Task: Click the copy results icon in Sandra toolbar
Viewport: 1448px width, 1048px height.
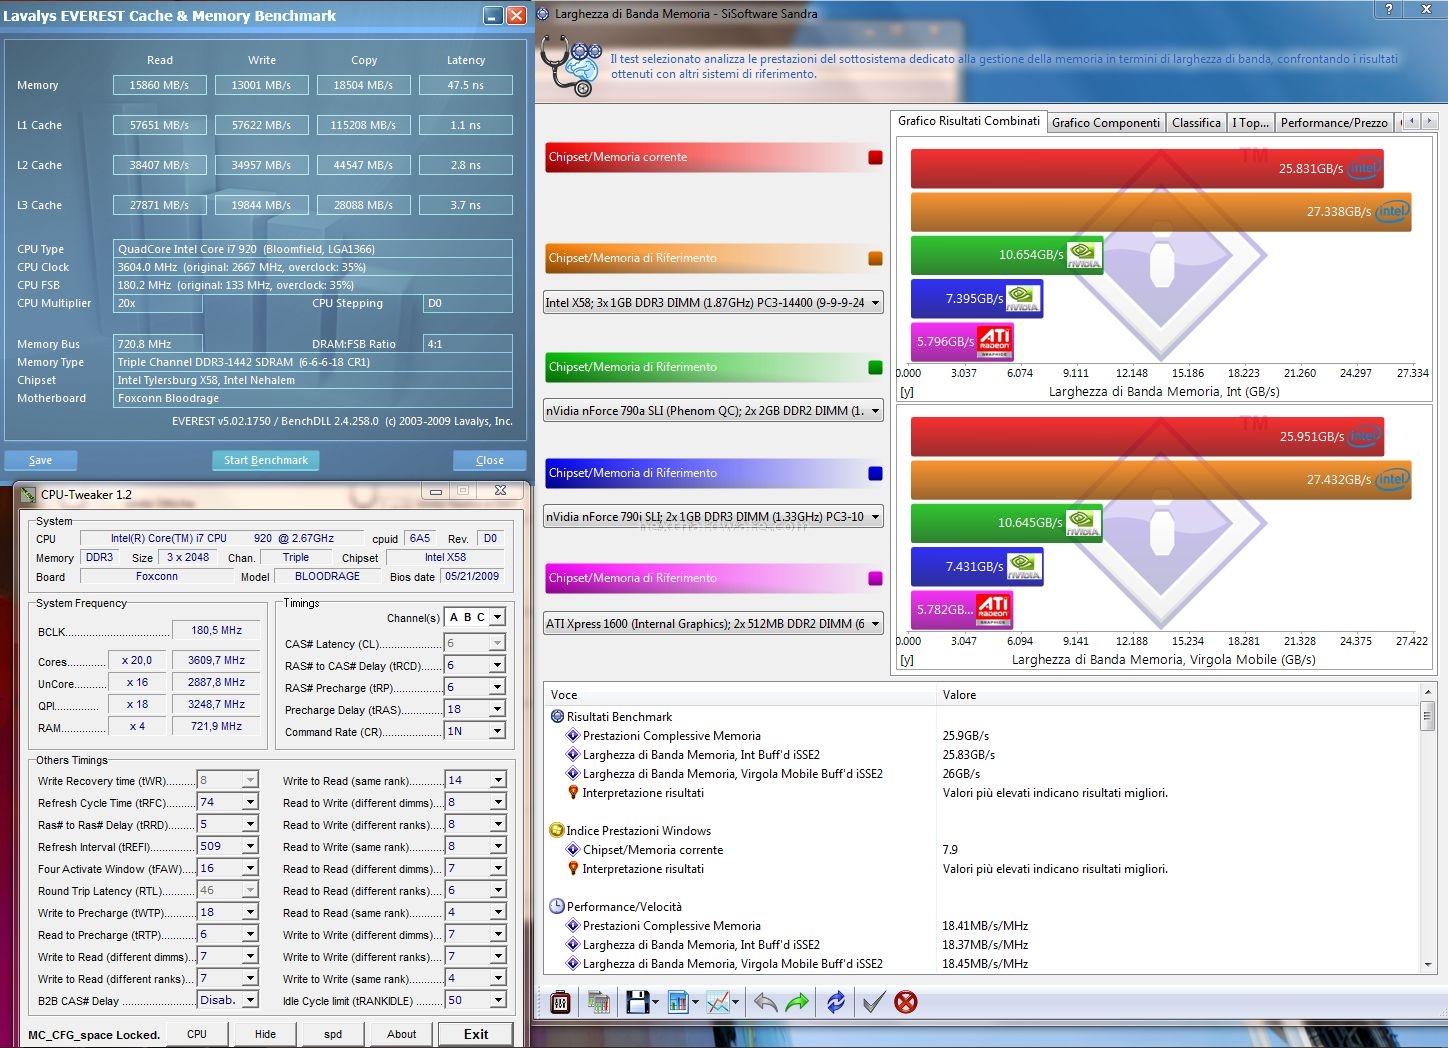Action: coord(599,1001)
